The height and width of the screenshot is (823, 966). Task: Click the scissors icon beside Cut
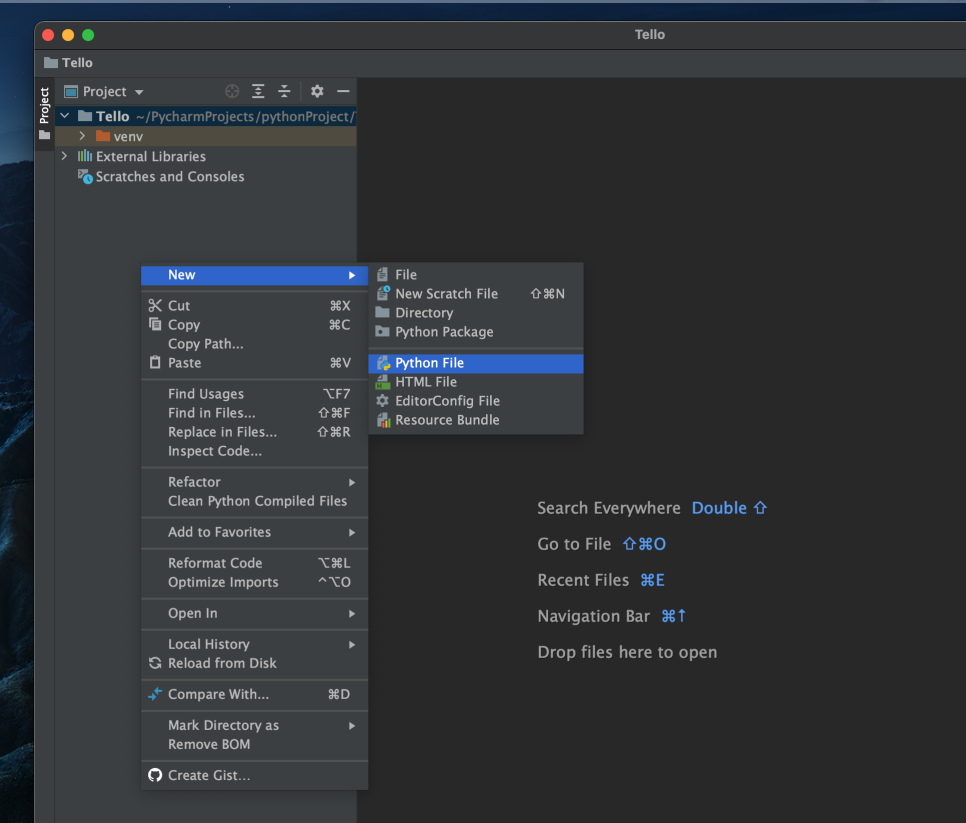[x=155, y=306]
